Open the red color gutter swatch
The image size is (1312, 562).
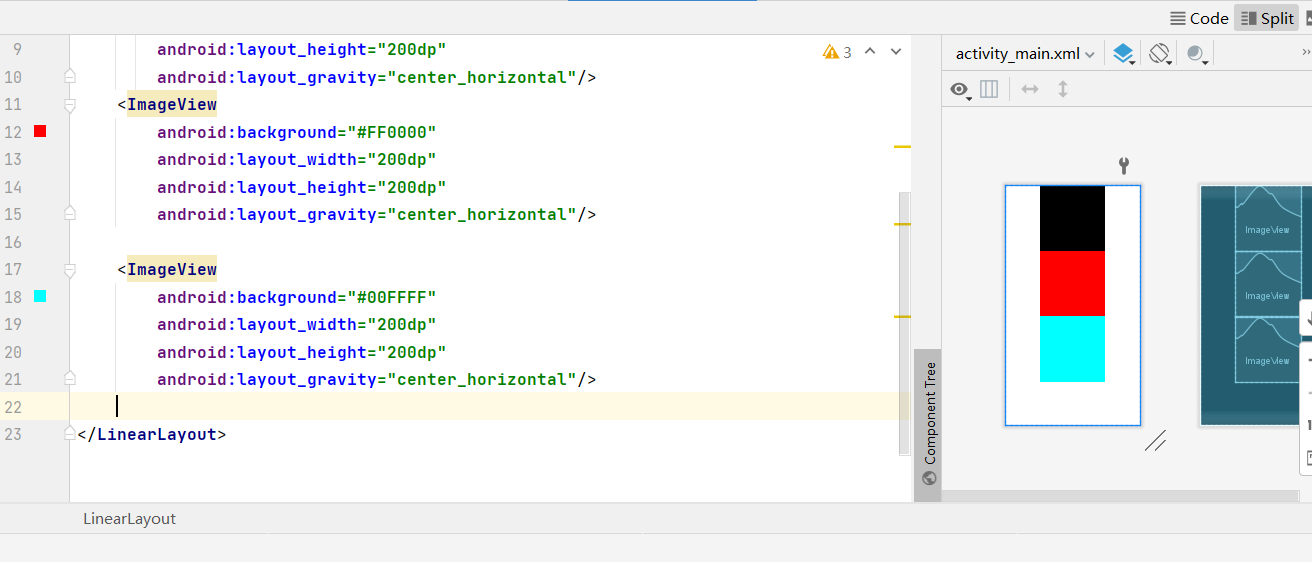pyautogui.click(x=40, y=131)
